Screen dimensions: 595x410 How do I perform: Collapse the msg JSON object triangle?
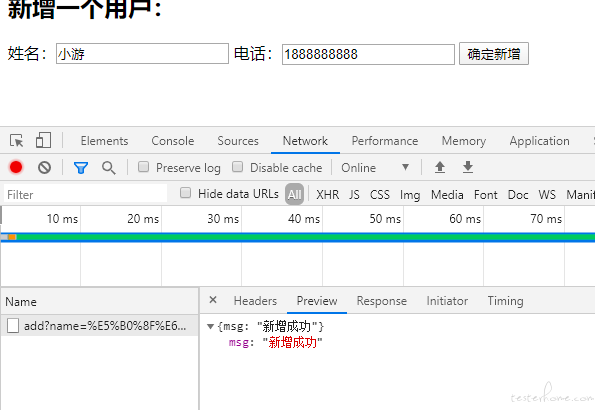click(210, 326)
